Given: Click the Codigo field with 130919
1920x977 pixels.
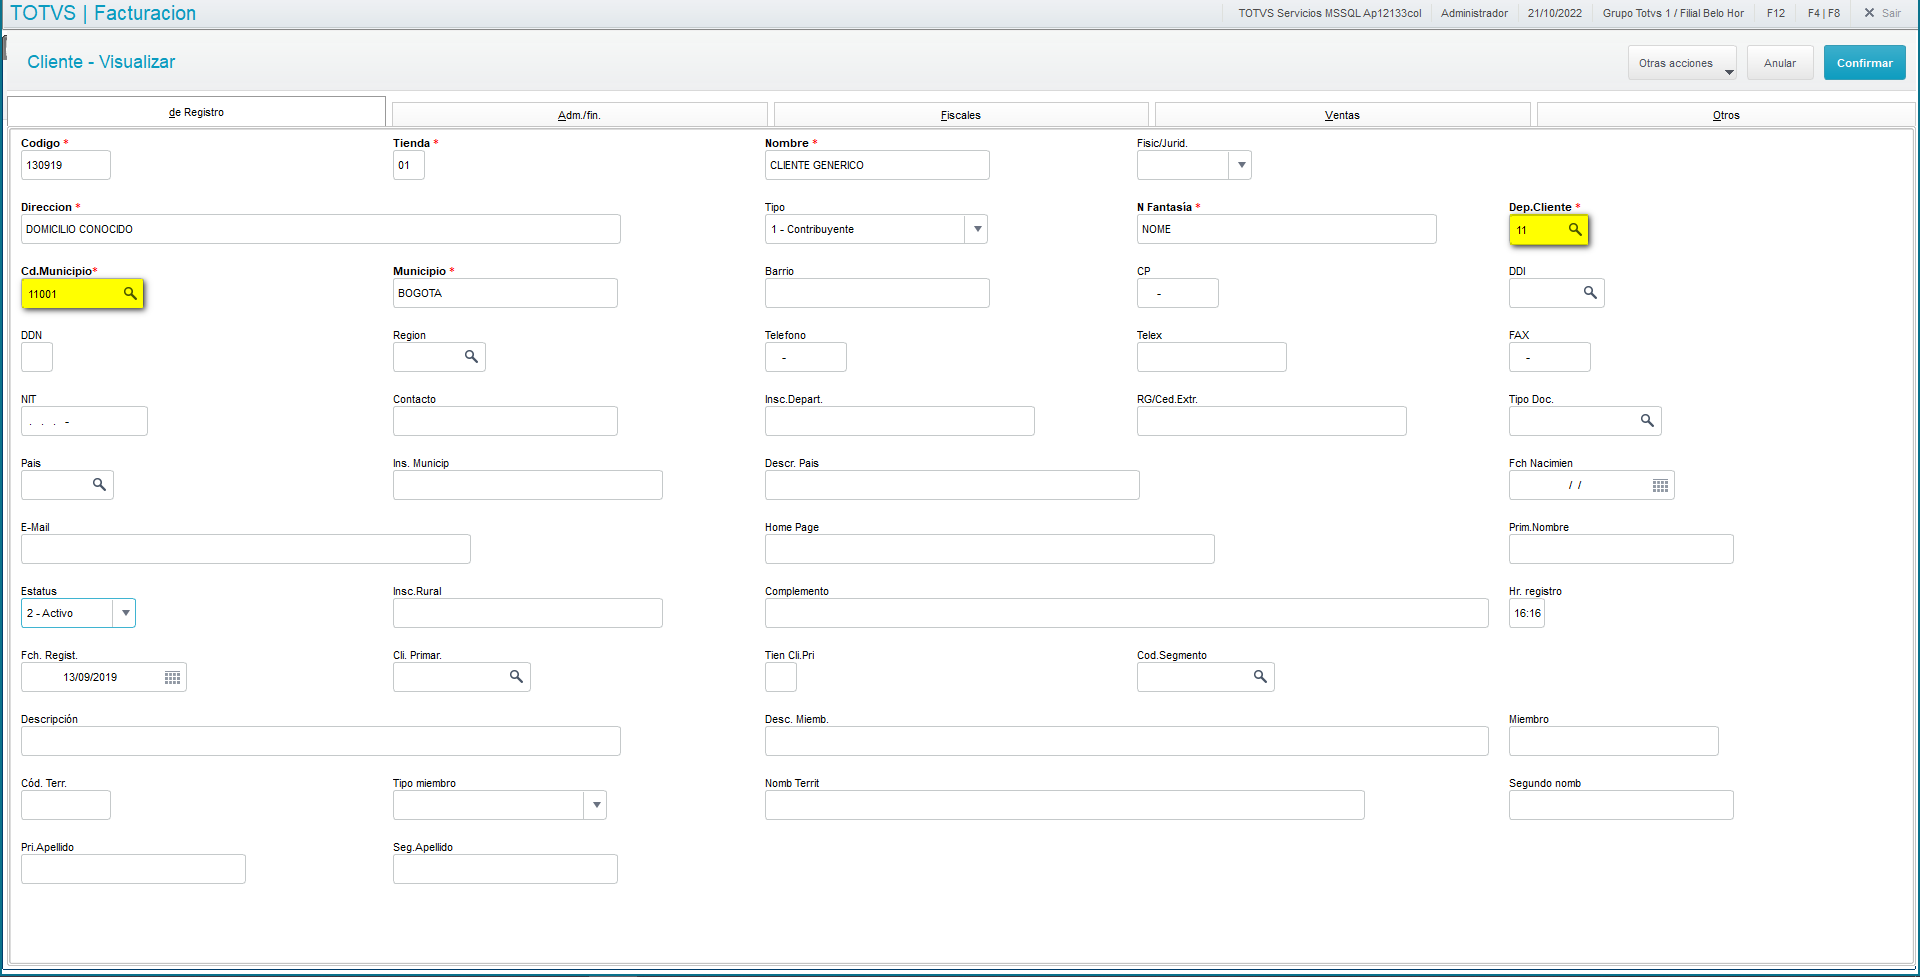Looking at the screenshot, I should click(66, 165).
